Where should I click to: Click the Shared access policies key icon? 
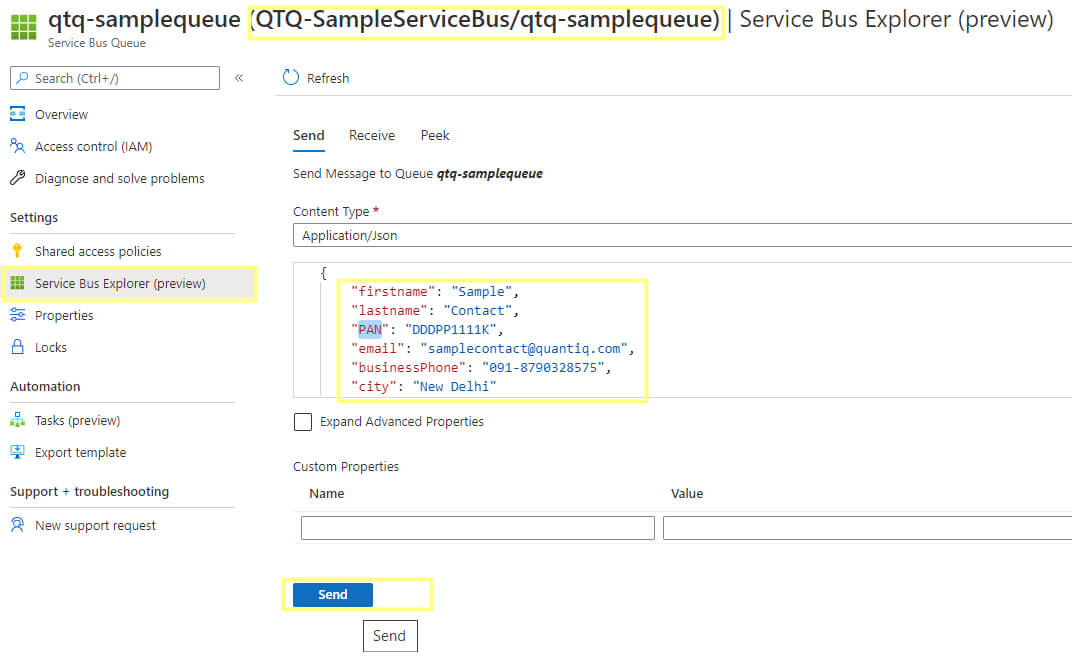[22, 251]
